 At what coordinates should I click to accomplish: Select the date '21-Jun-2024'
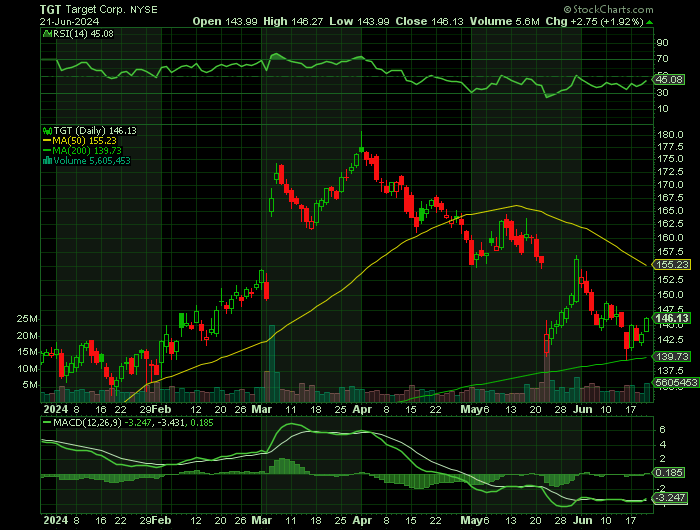(69, 21)
